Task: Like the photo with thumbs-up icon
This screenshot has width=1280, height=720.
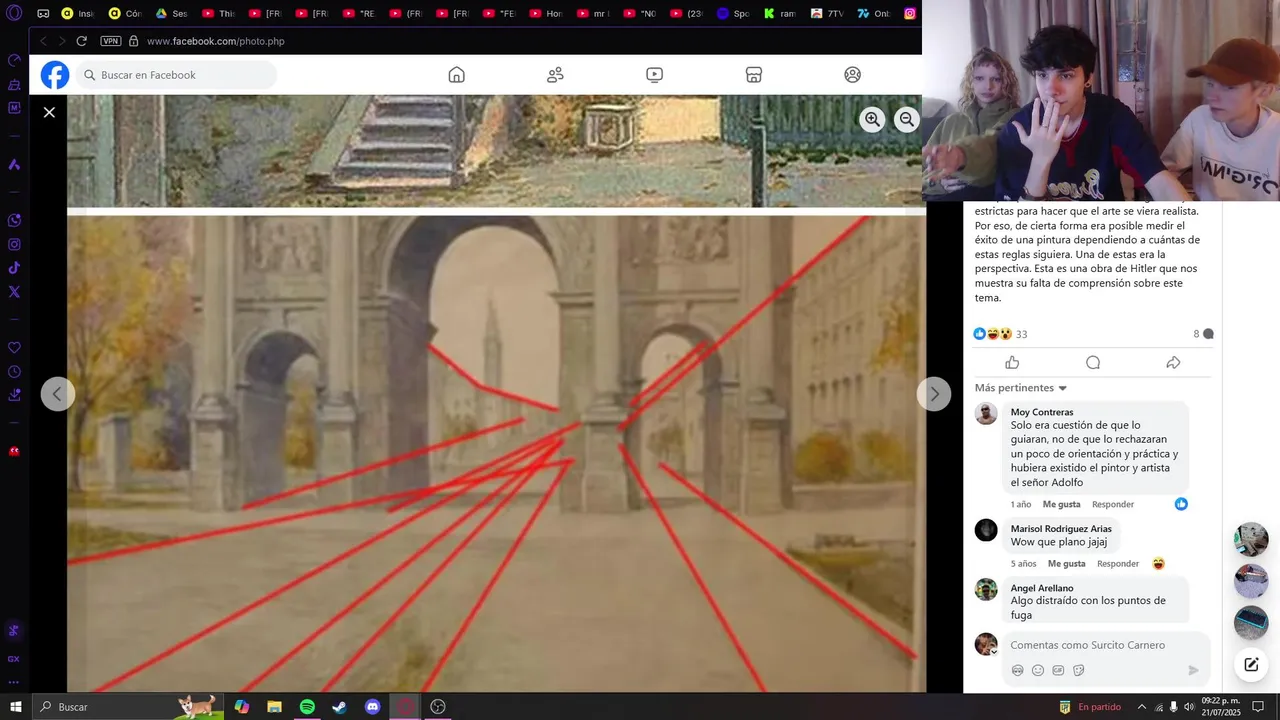Action: click(1012, 362)
